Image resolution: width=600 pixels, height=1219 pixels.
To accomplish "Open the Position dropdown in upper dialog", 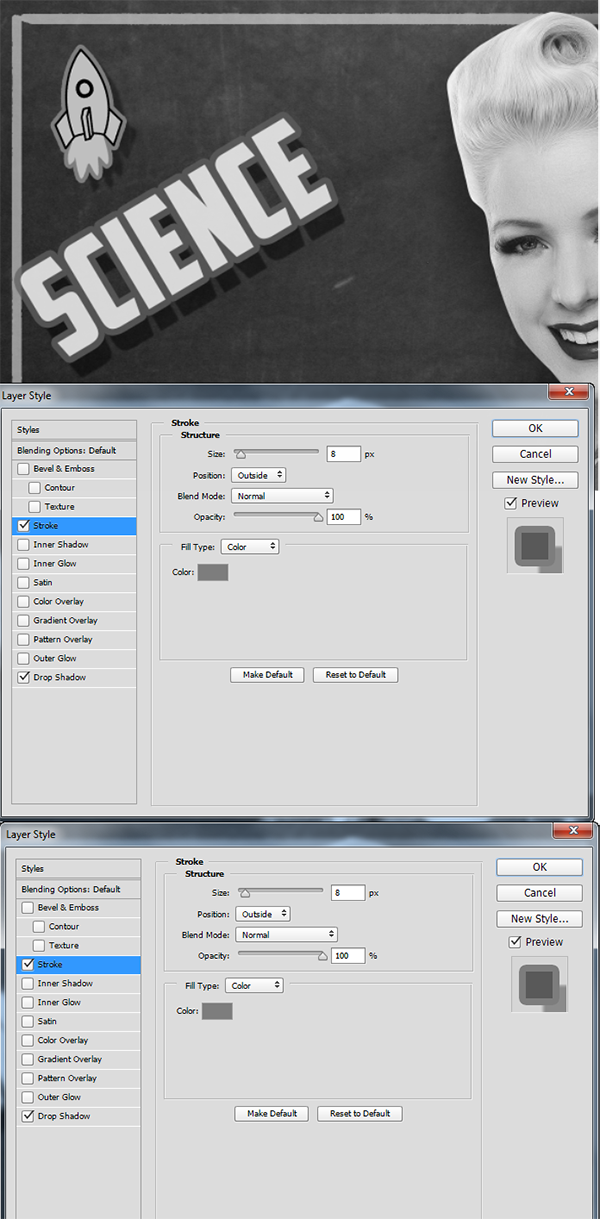I will (x=258, y=475).
